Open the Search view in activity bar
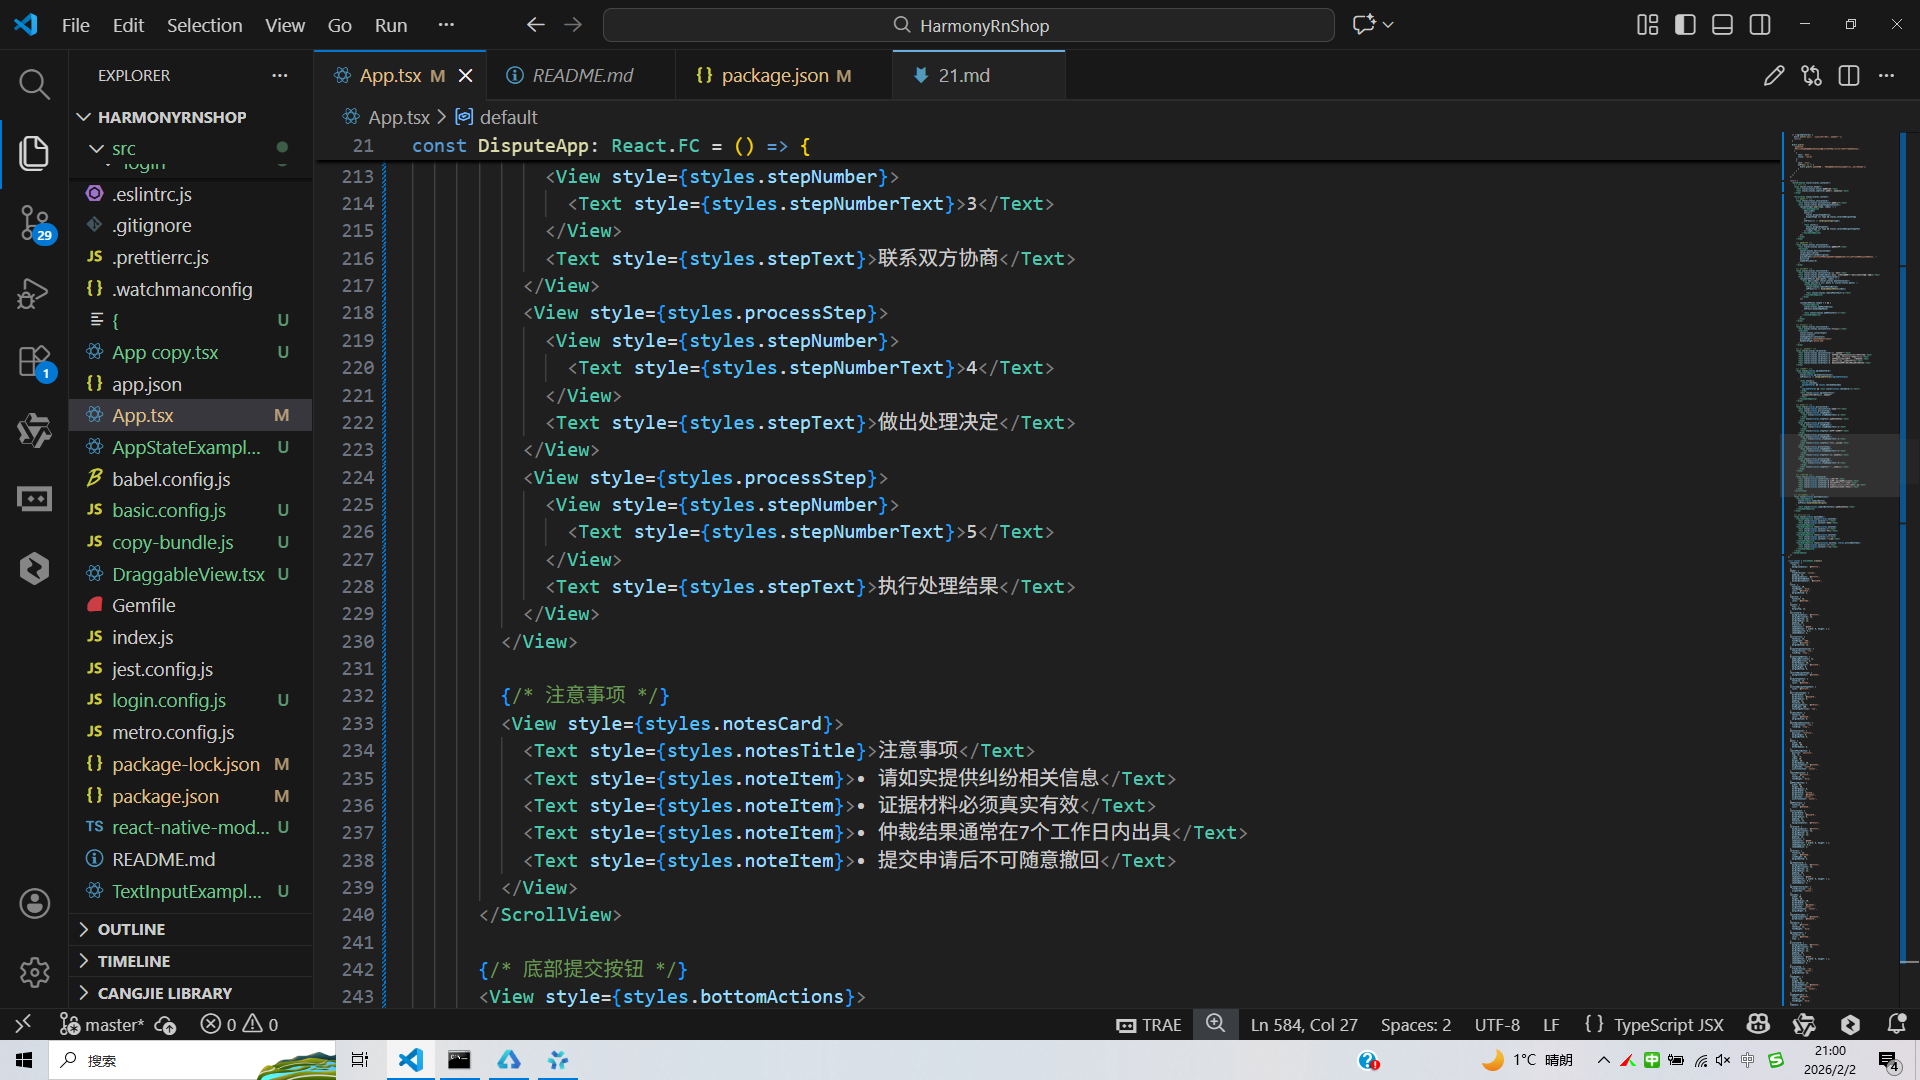 click(34, 84)
